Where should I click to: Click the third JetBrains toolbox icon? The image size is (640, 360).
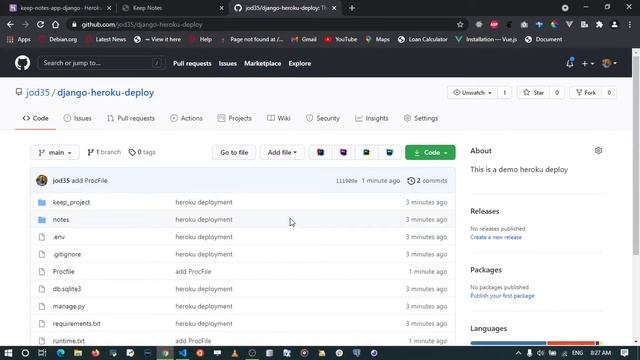[x=366, y=152]
